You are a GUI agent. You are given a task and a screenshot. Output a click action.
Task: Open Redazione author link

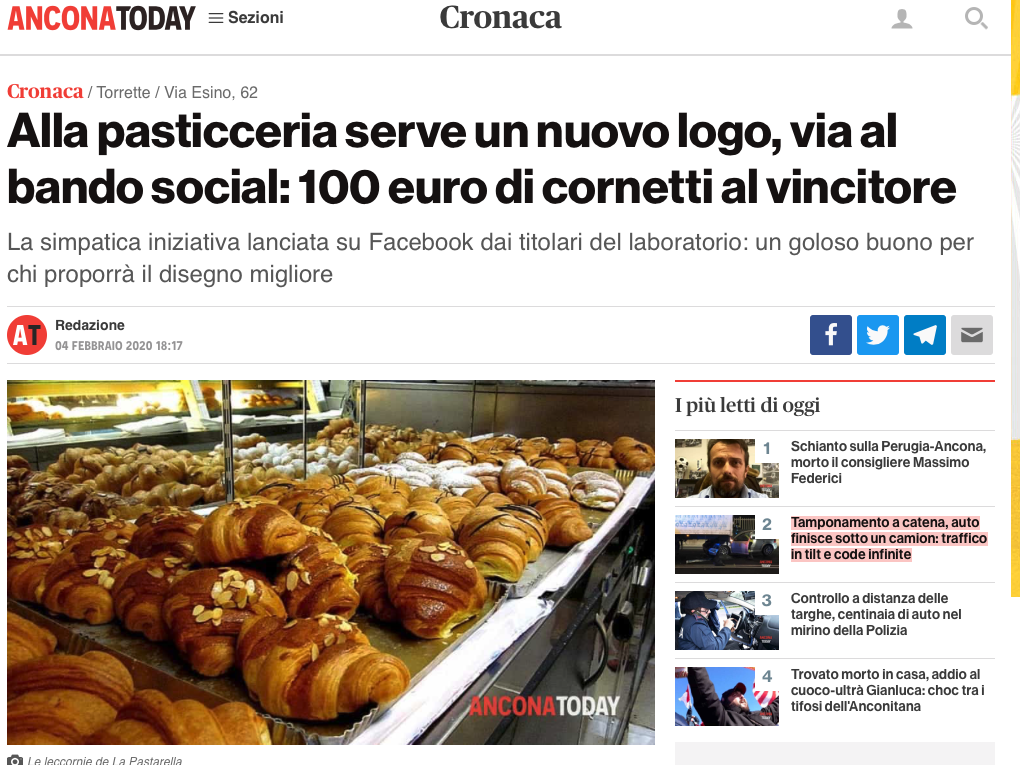coord(90,325)
